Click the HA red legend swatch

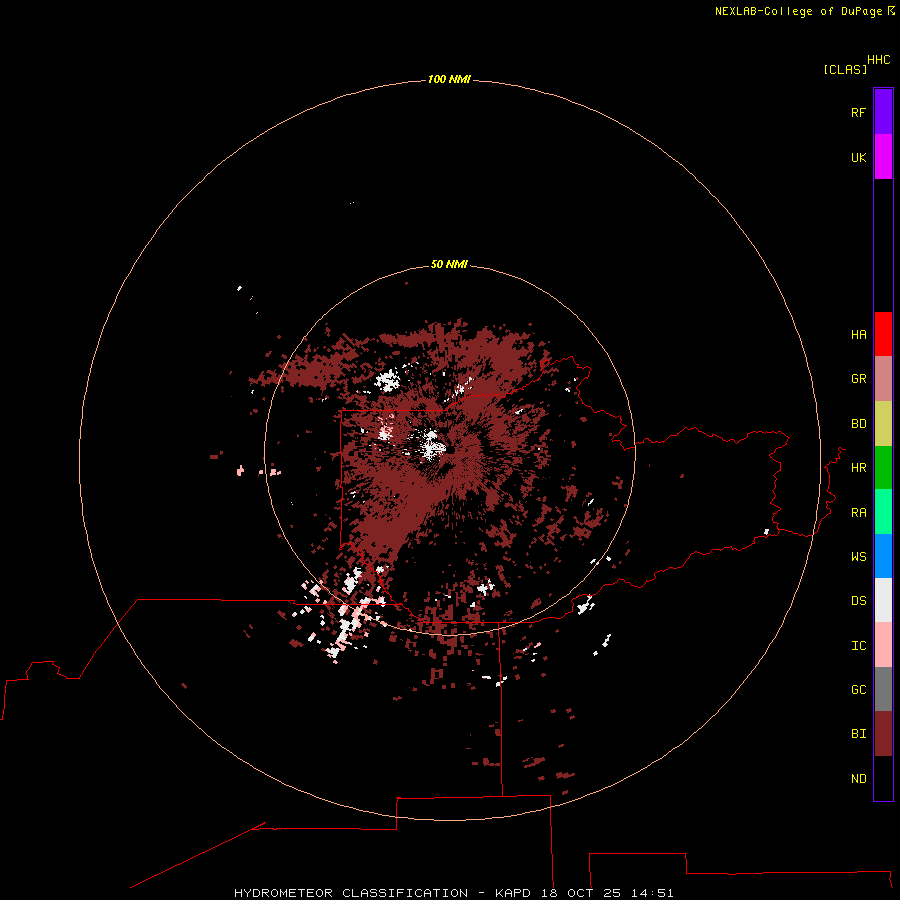(883, 334)
